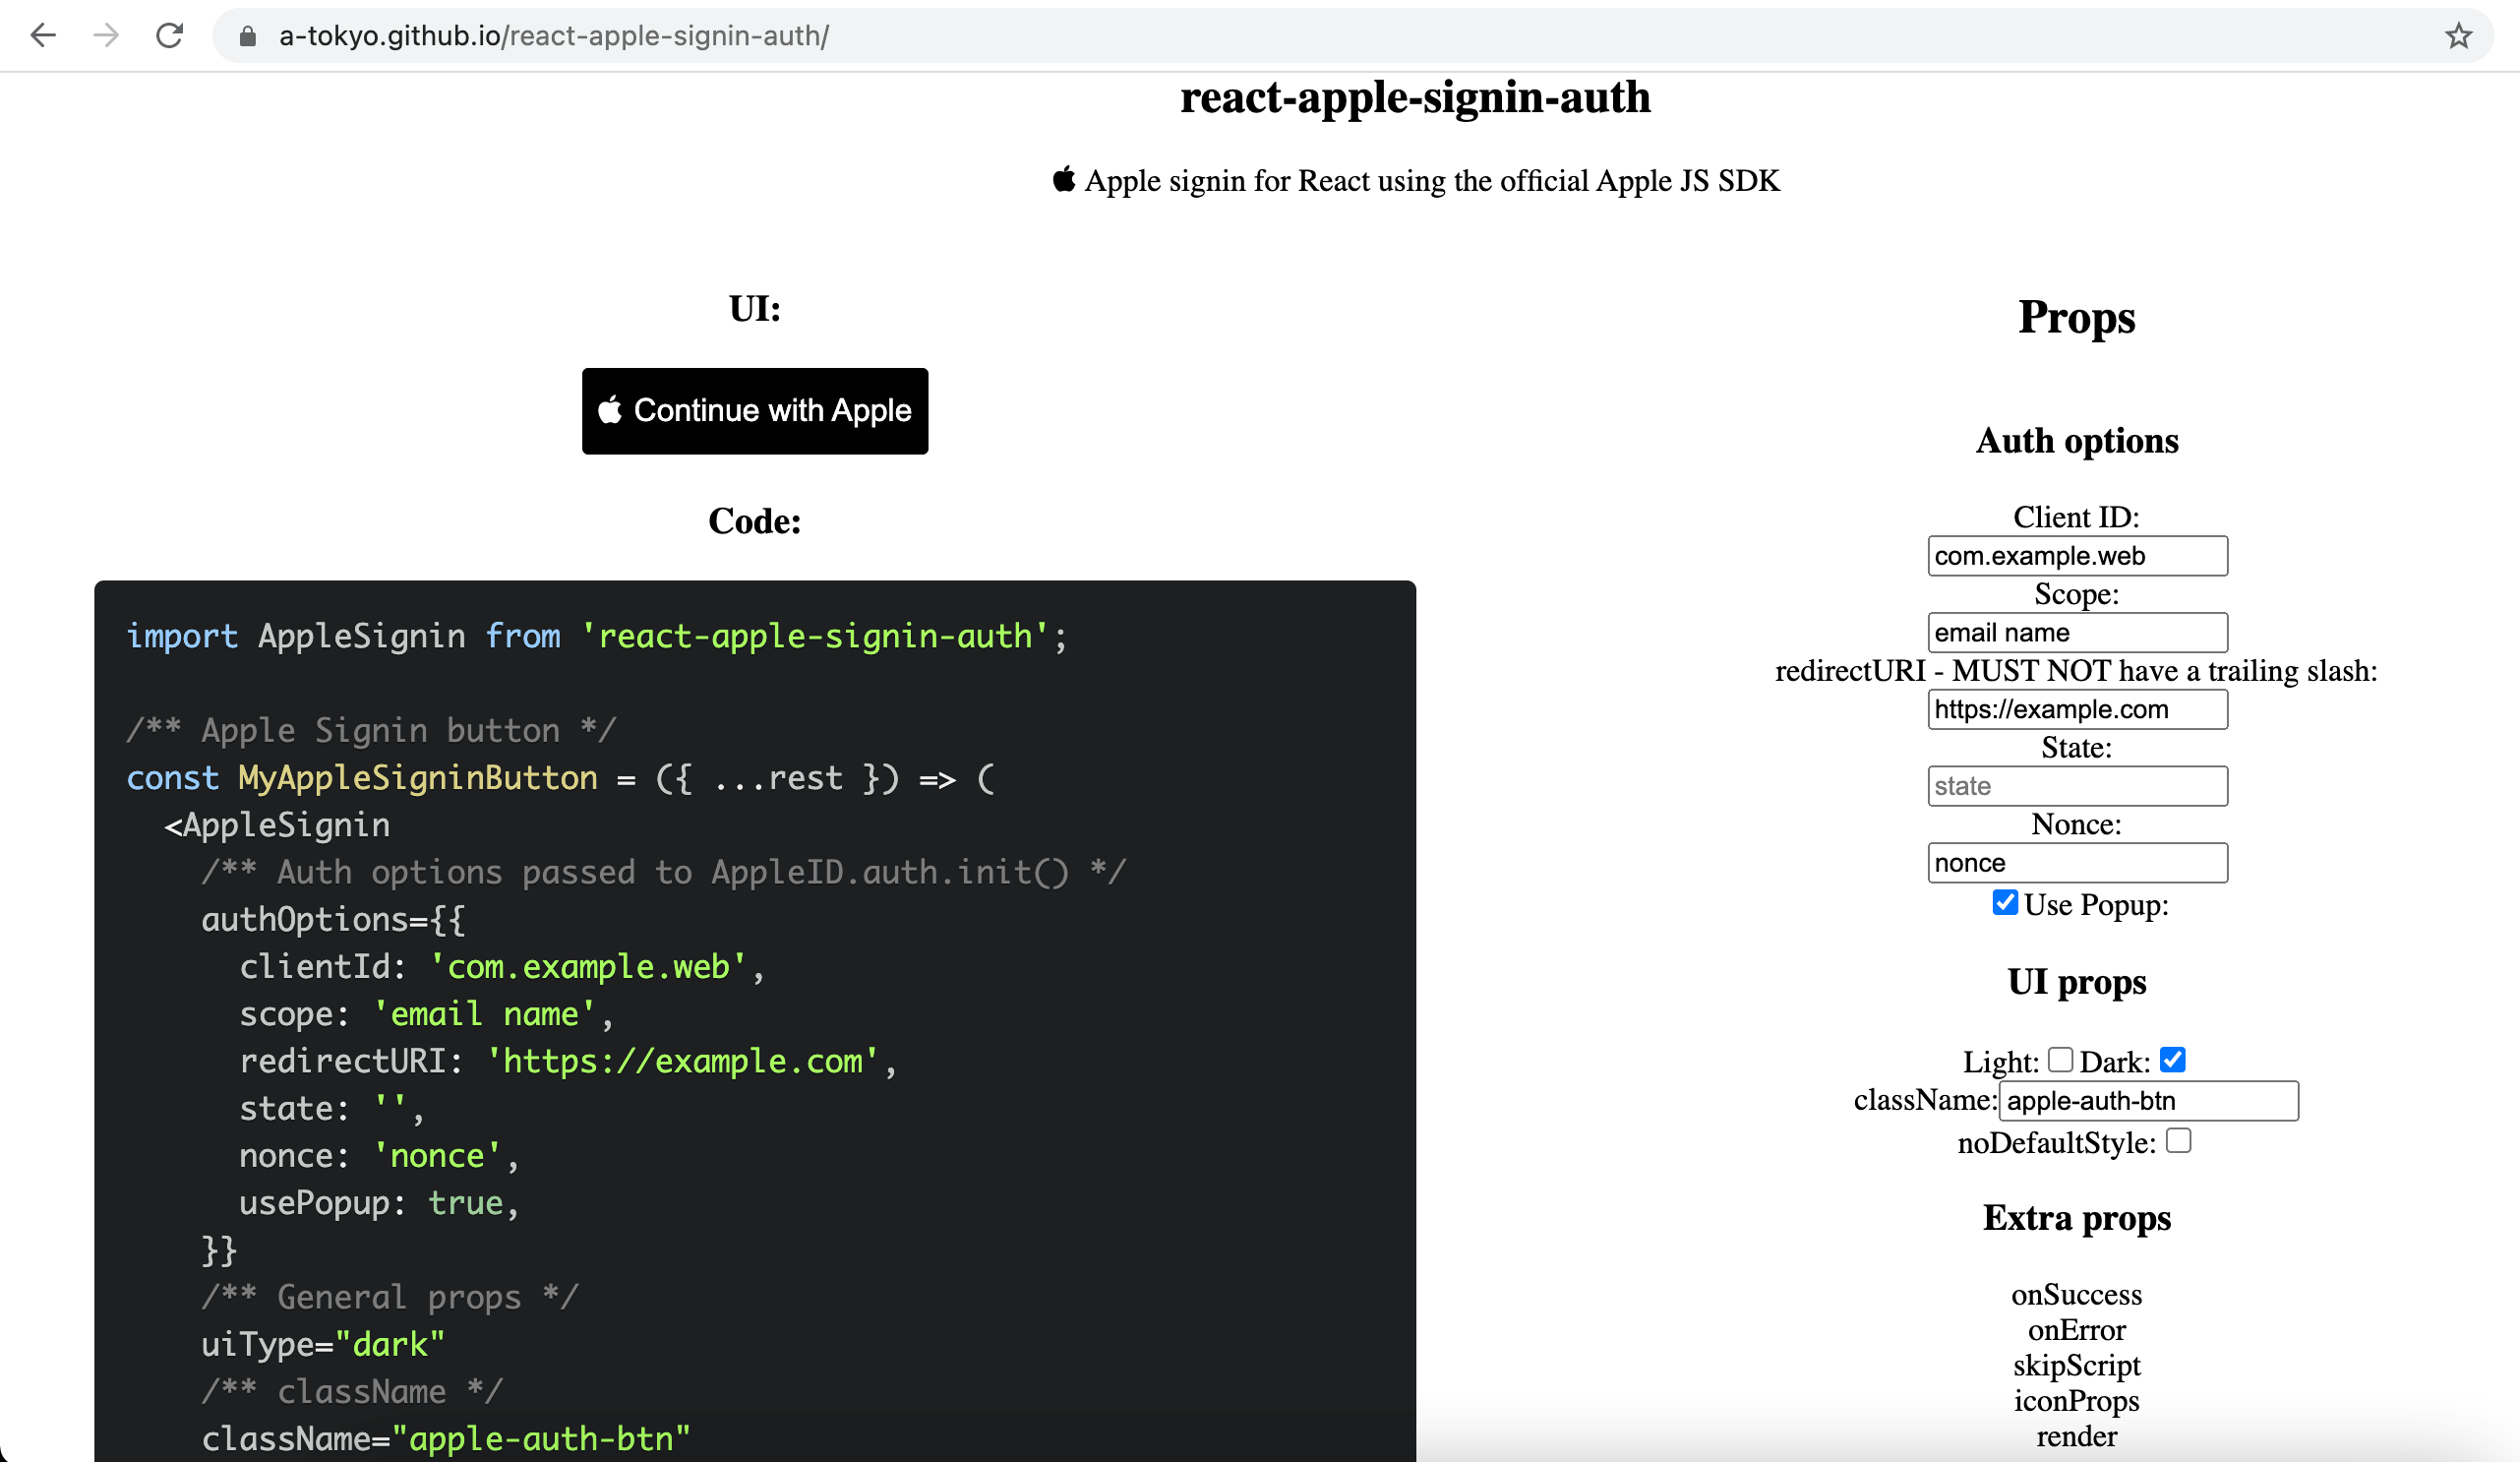Select the redirectURI input box
Viewport: 2520px width, 1462px height.
pyautogui.click(x=2077, y=710)
